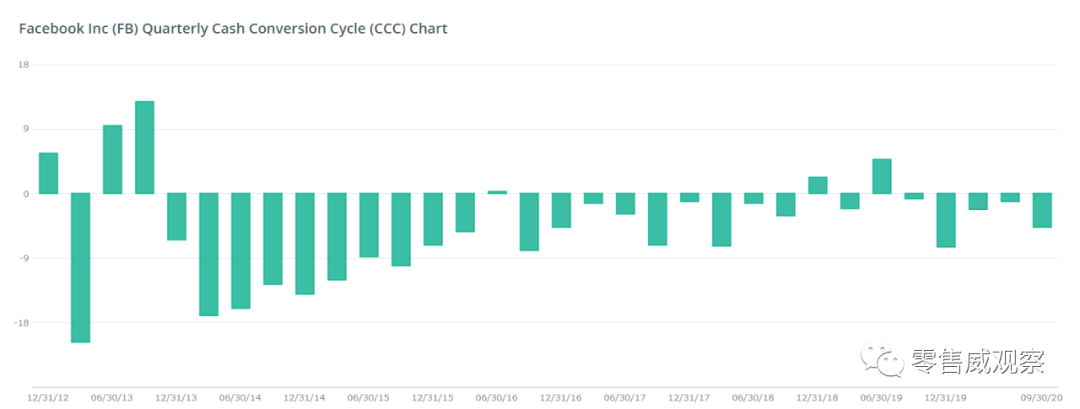This screenshot has height=409, width=1080.
Task: Click the positive bar at 12/31/18
Action: (817, 185)
